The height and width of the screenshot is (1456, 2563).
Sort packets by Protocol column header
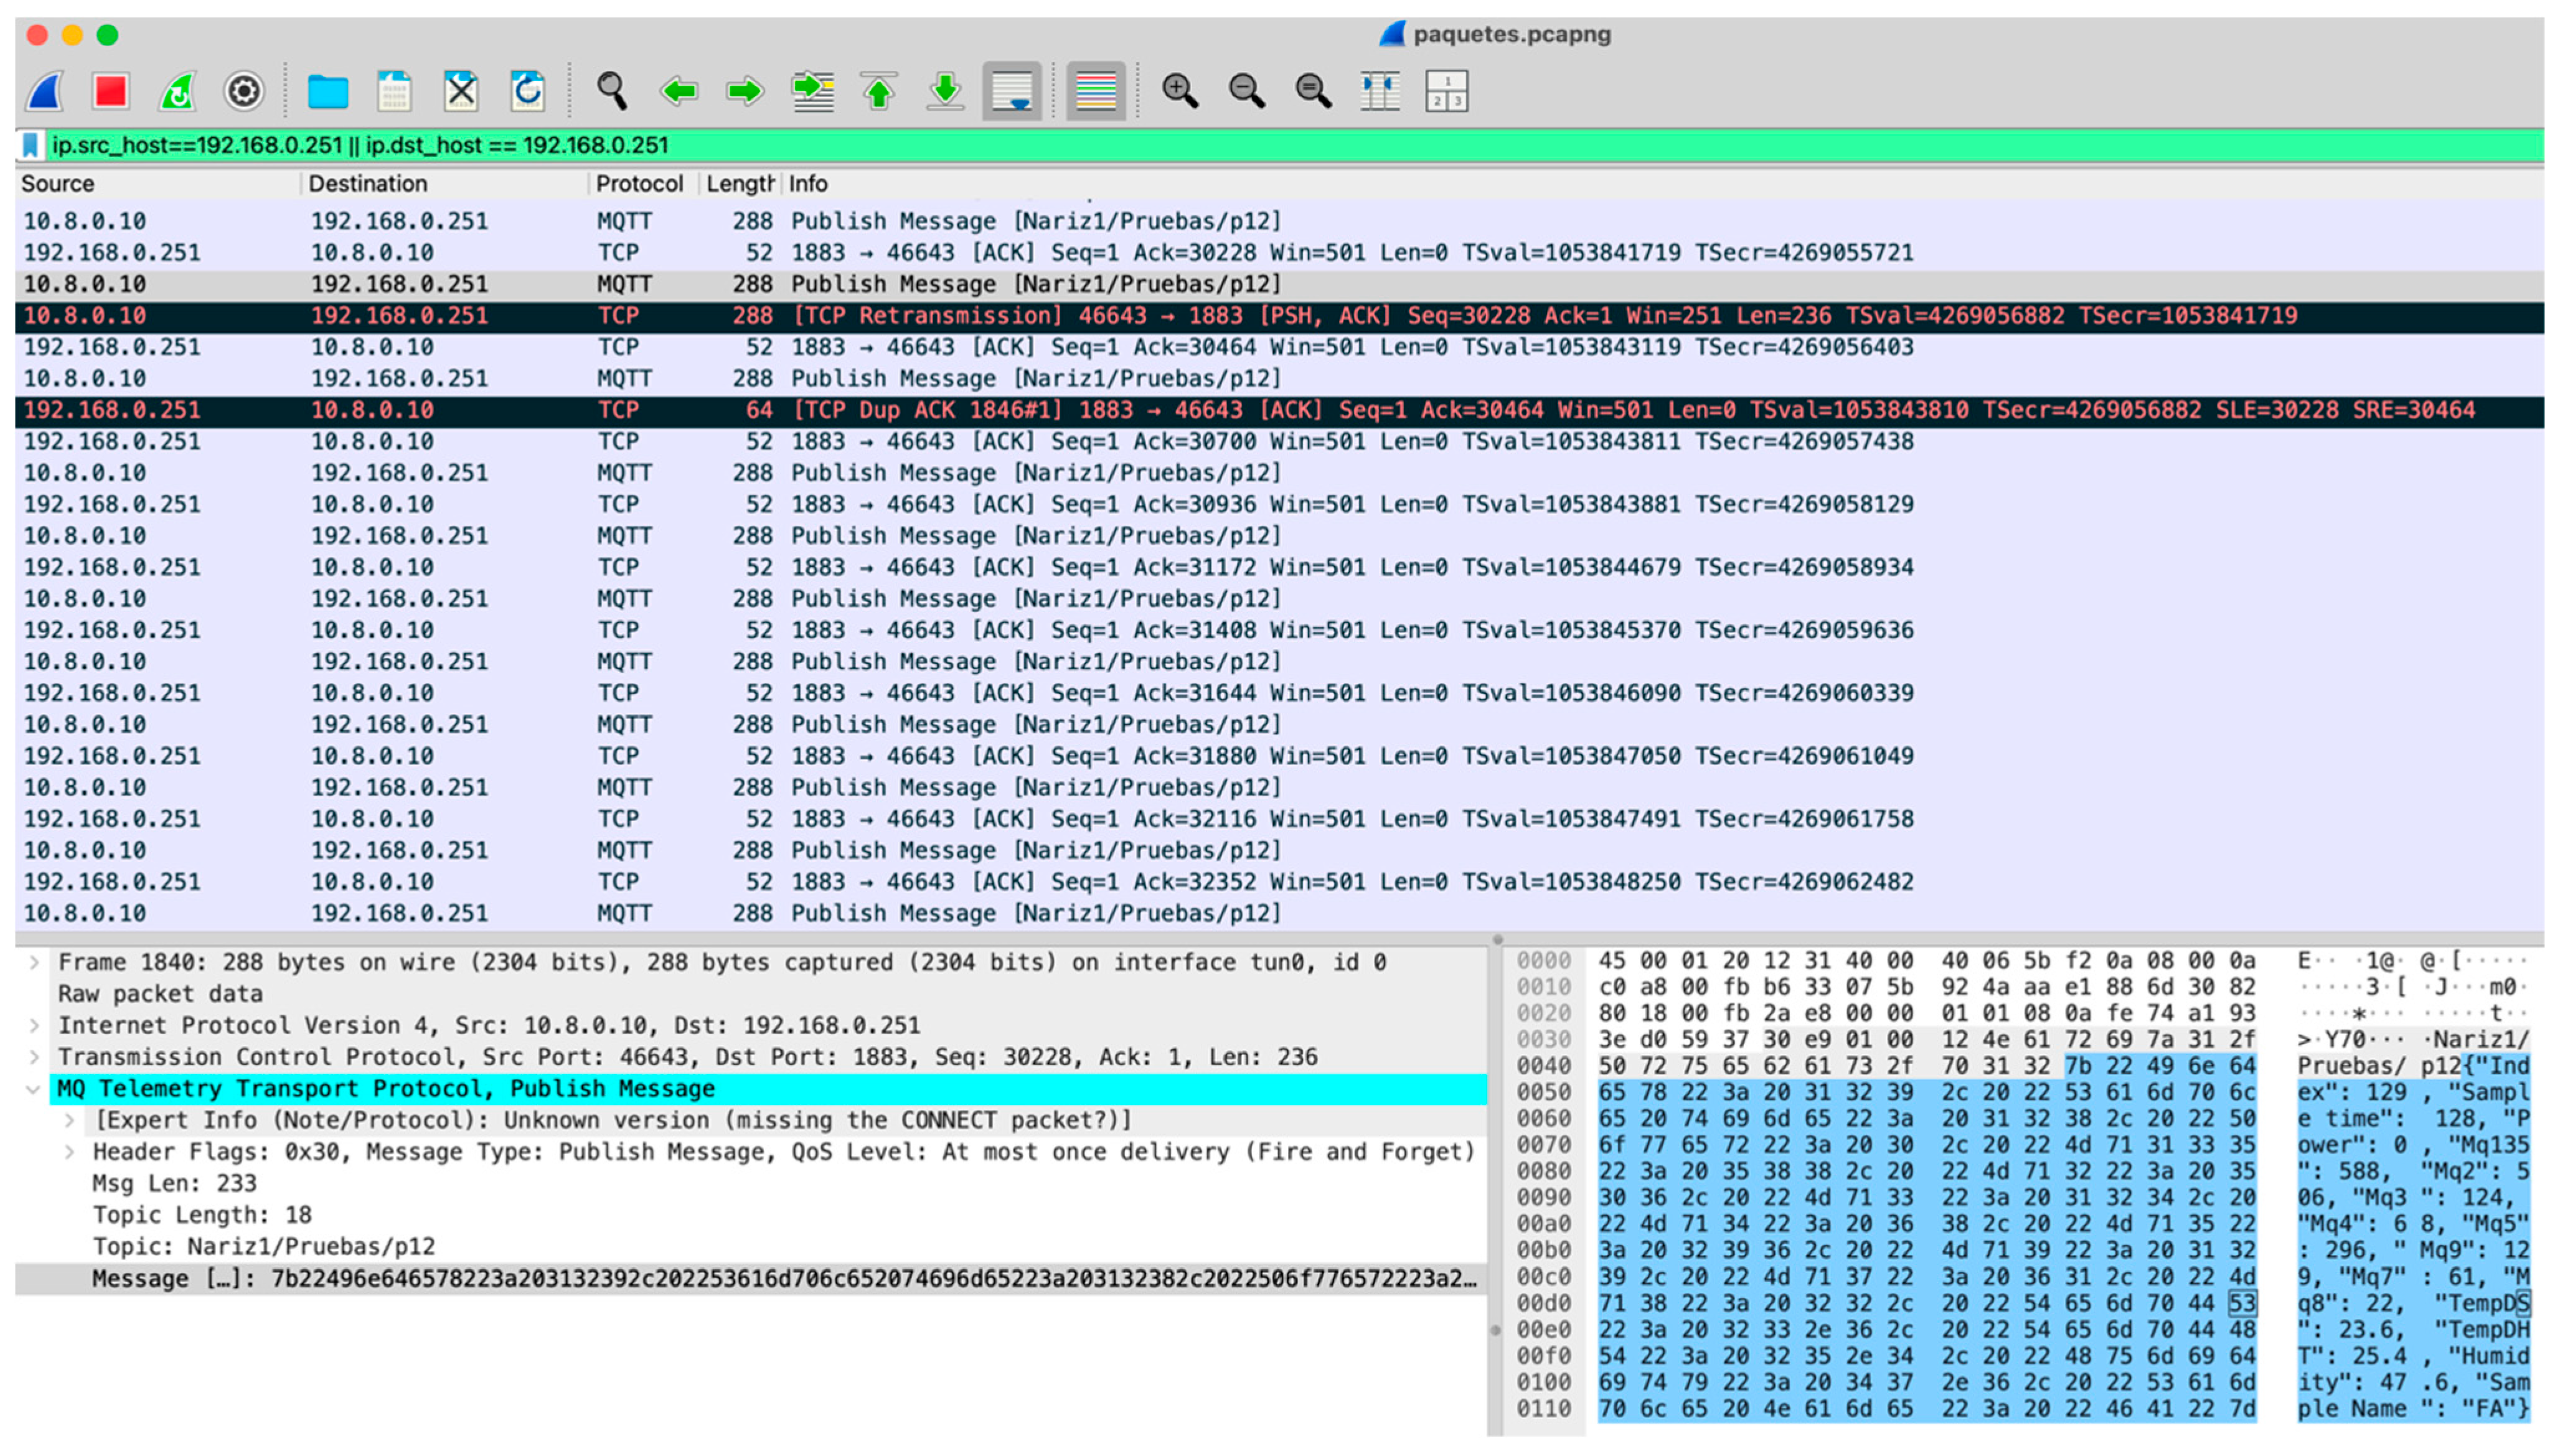point(638,184)
